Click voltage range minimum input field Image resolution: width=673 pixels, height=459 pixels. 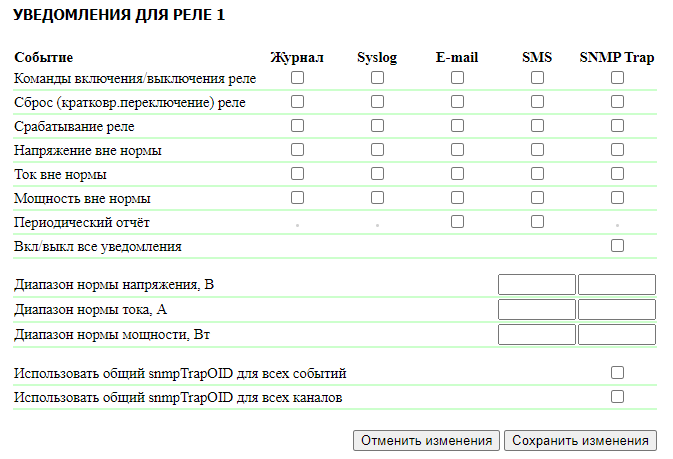[x=537, y=285]
